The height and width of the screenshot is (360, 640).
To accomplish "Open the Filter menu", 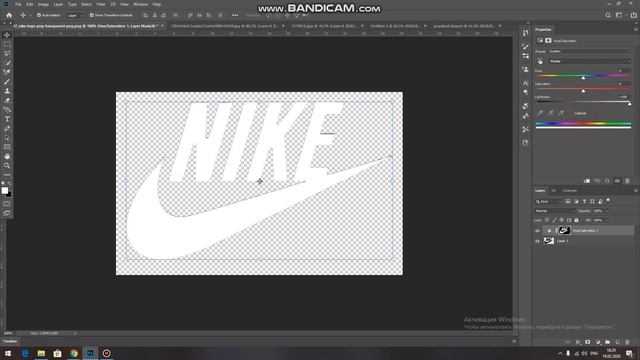I will pos(101,4).
